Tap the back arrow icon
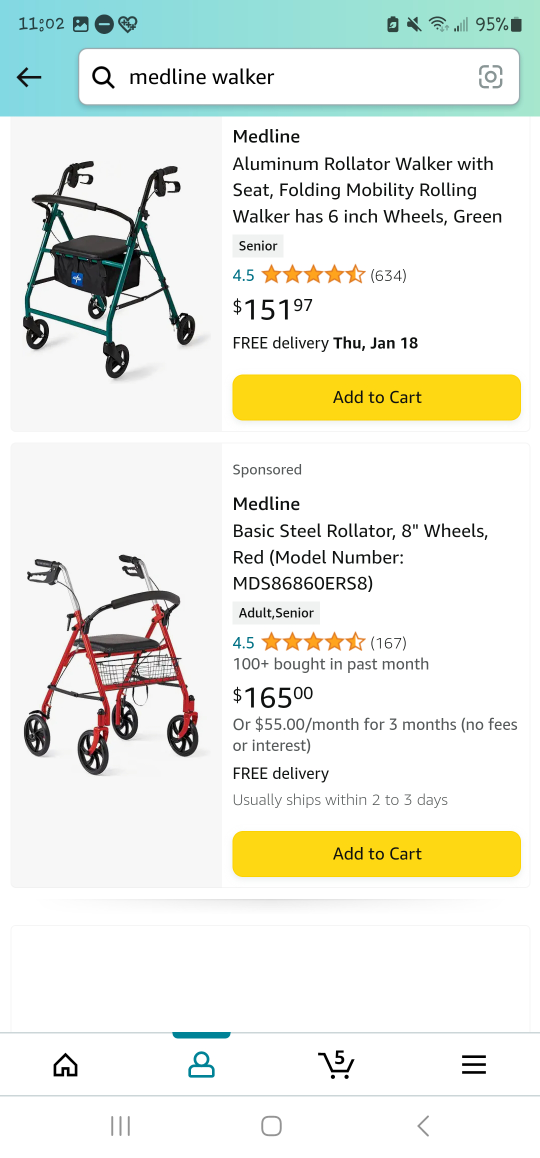This screenshot has width=540, height=1158. click(x=29, y=77)
